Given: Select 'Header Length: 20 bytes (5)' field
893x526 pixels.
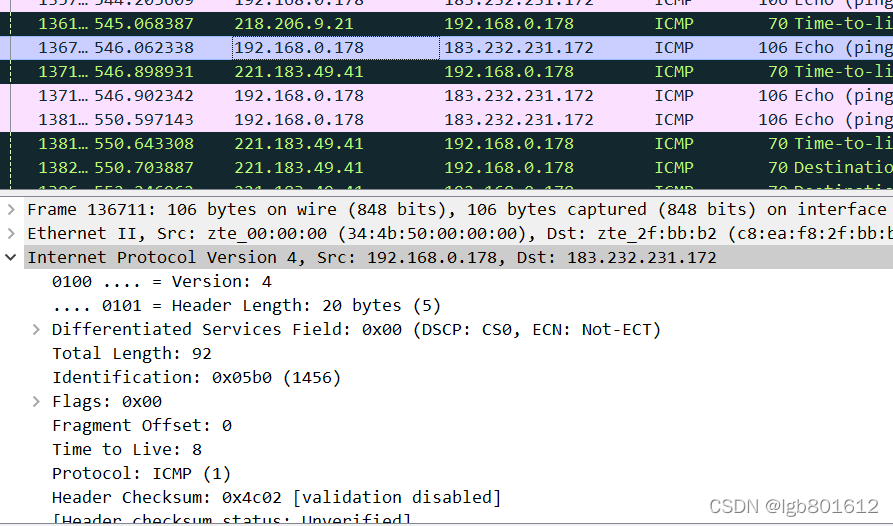Looking at the screenshot, I should 247,306.
